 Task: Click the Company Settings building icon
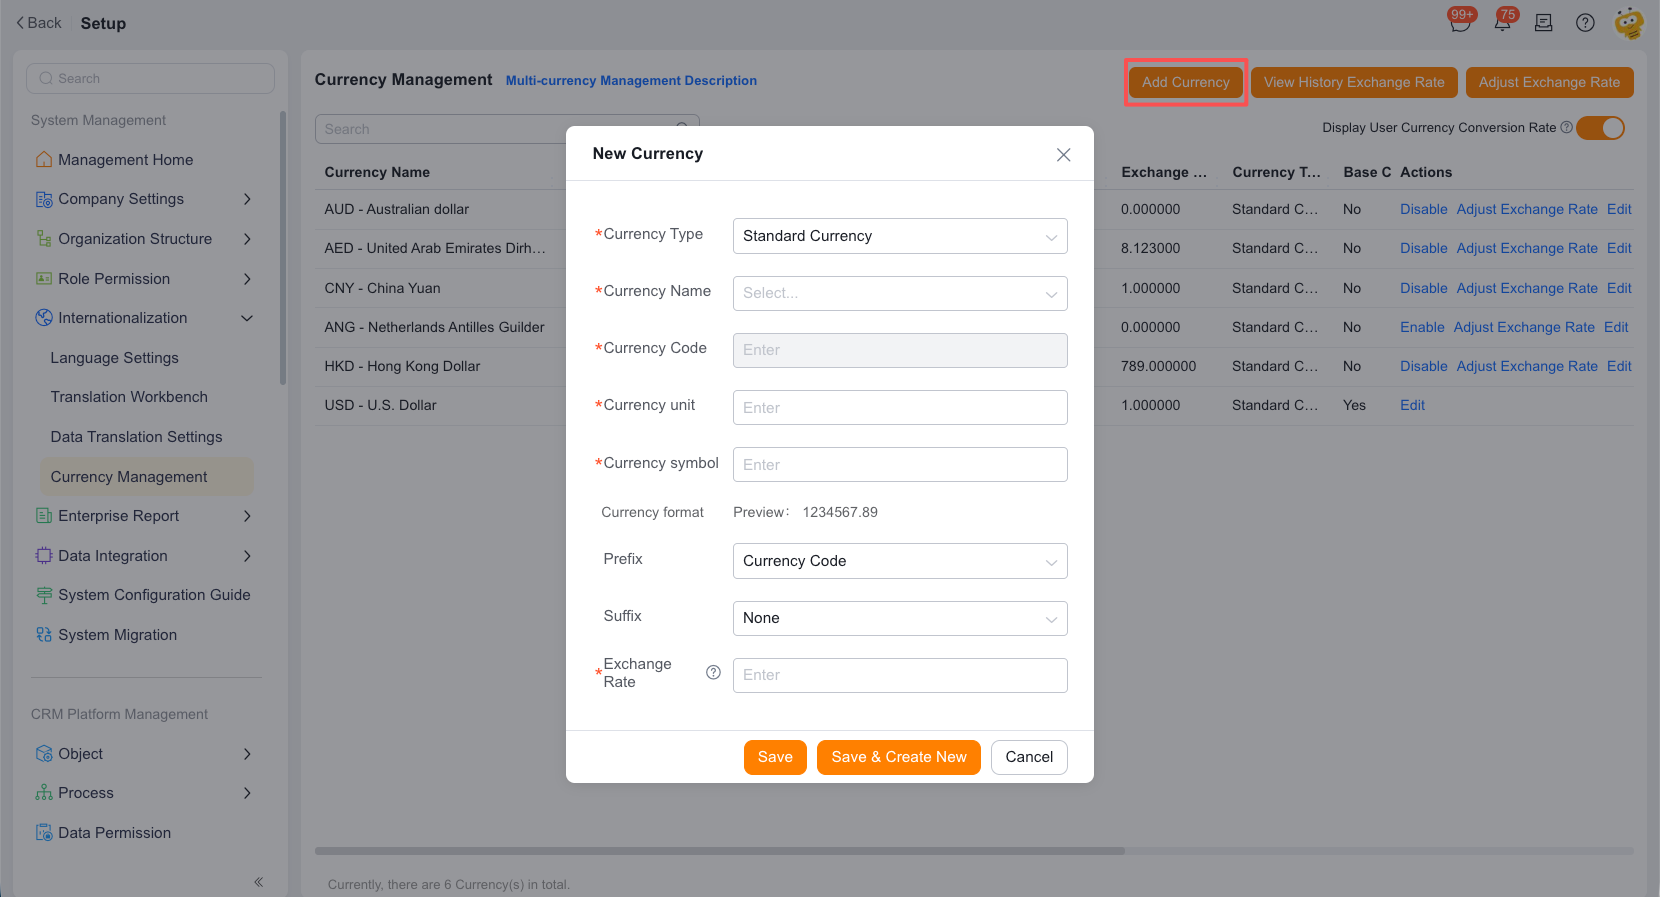44,199
